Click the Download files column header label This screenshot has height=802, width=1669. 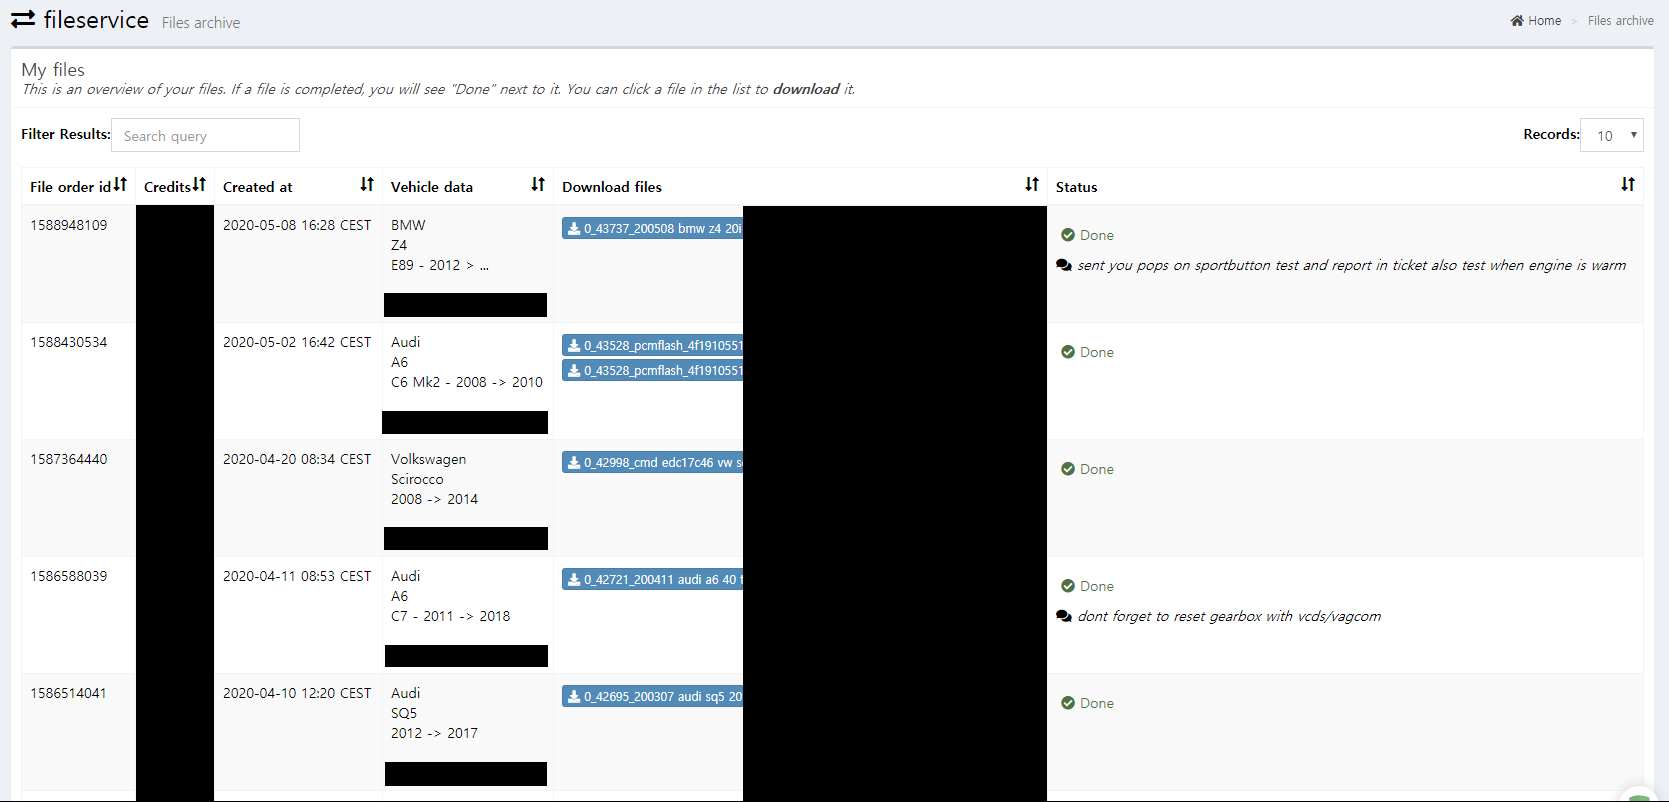tap(612, 187)
